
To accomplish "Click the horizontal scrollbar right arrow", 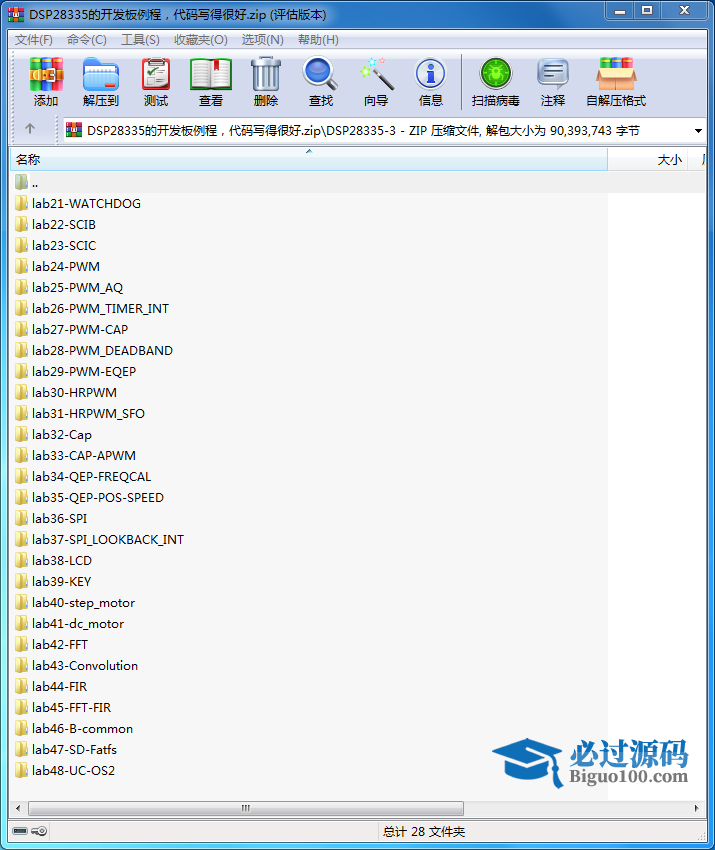I will point(697,808).
